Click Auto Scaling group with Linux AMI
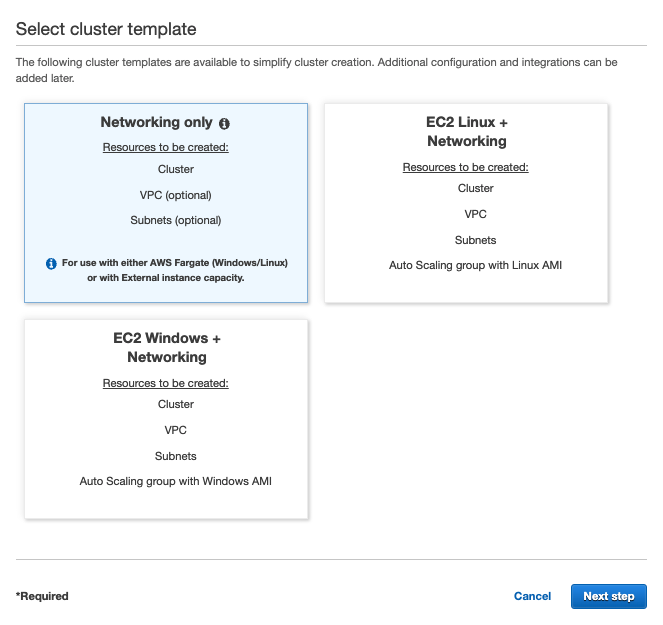Image resolution: width=663 pixels, height=625 pixels. [x=482, y=265]
